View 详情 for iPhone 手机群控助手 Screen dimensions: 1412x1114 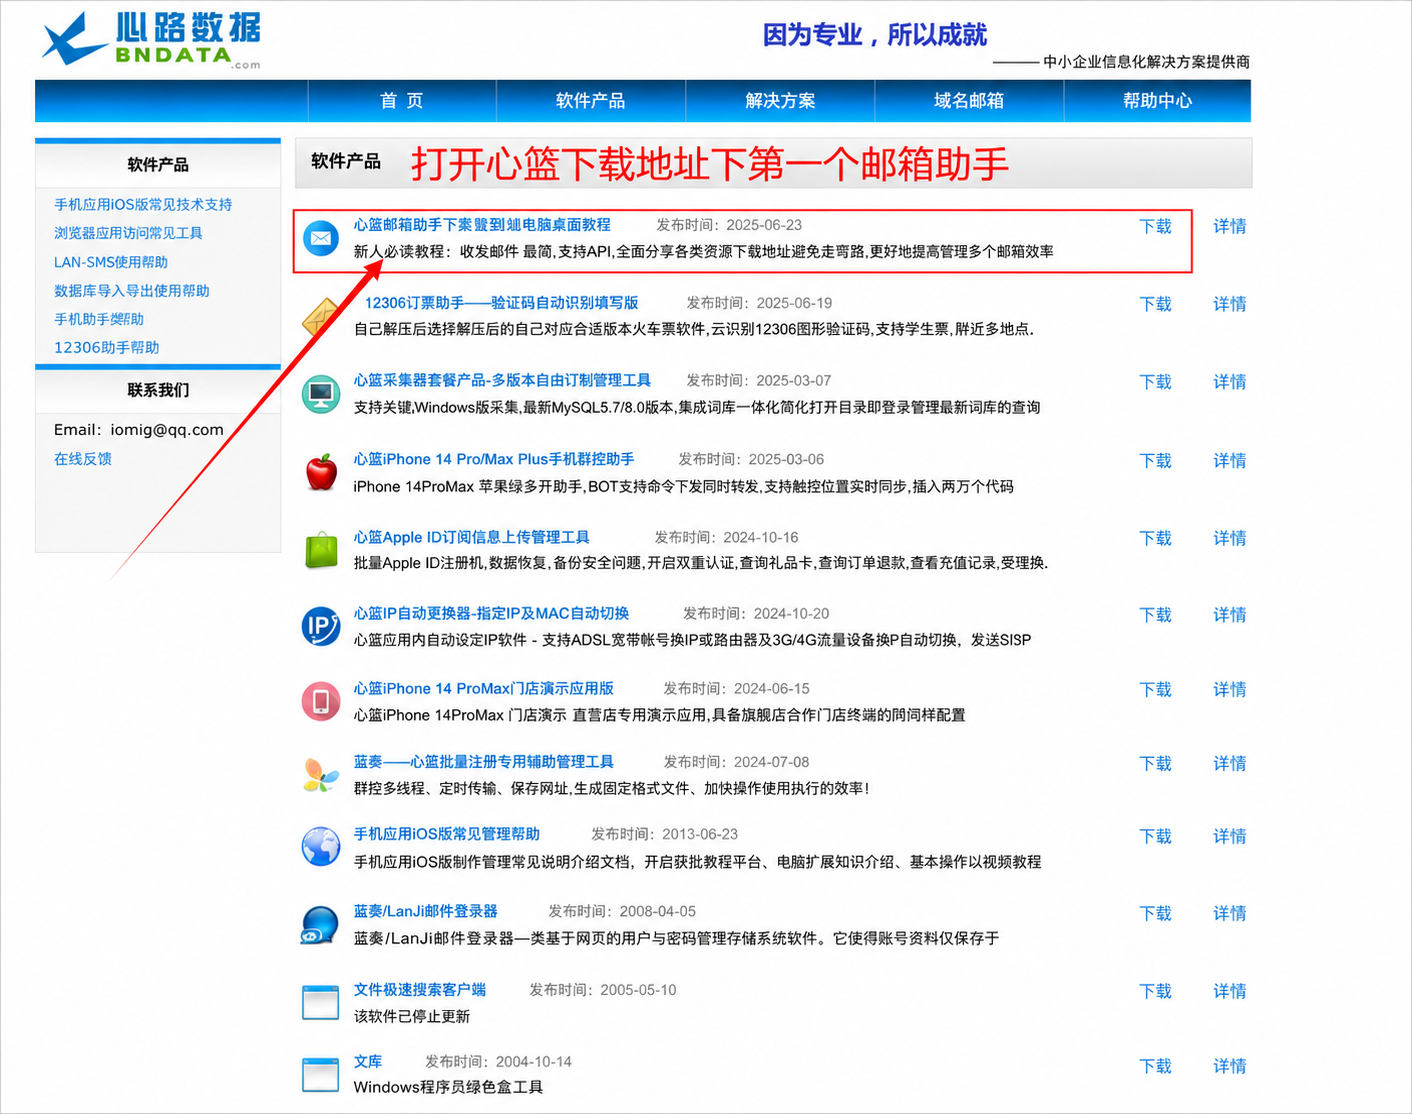[1230, 461]
